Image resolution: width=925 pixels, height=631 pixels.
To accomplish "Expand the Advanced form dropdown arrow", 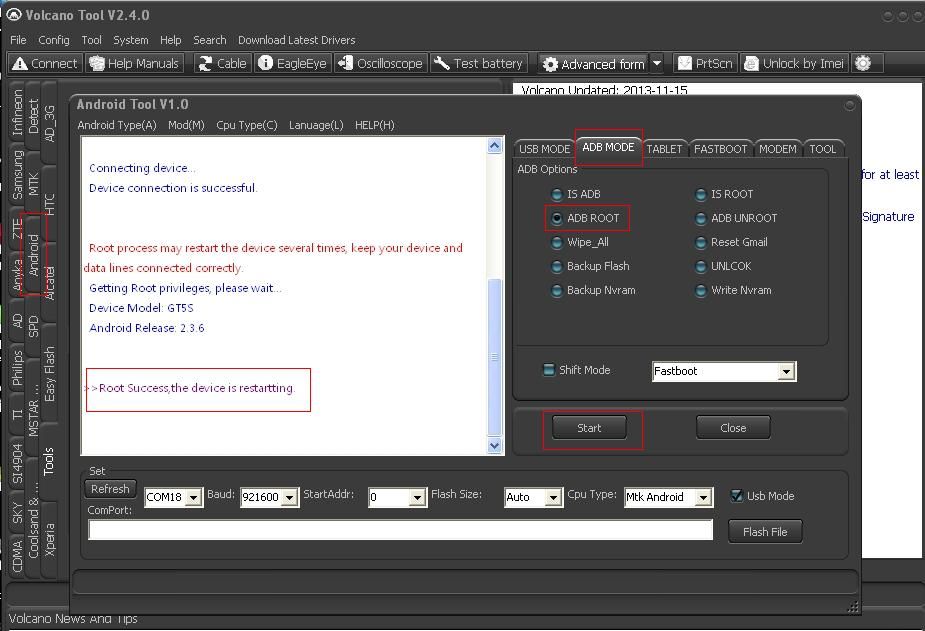I will click(657, 64).
